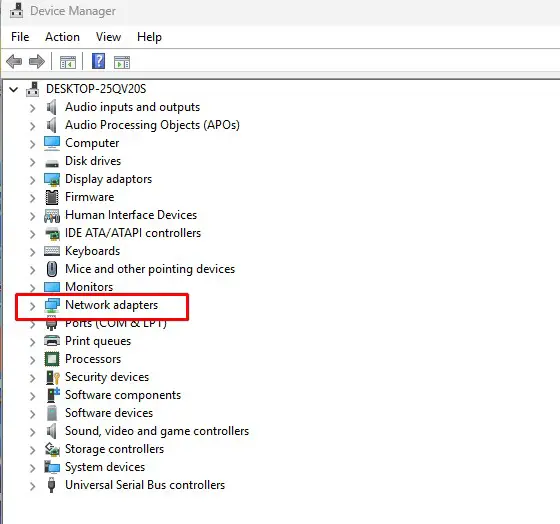Click the Processors chip icon
The image size is (560, 524).
[x=52, y=359]
